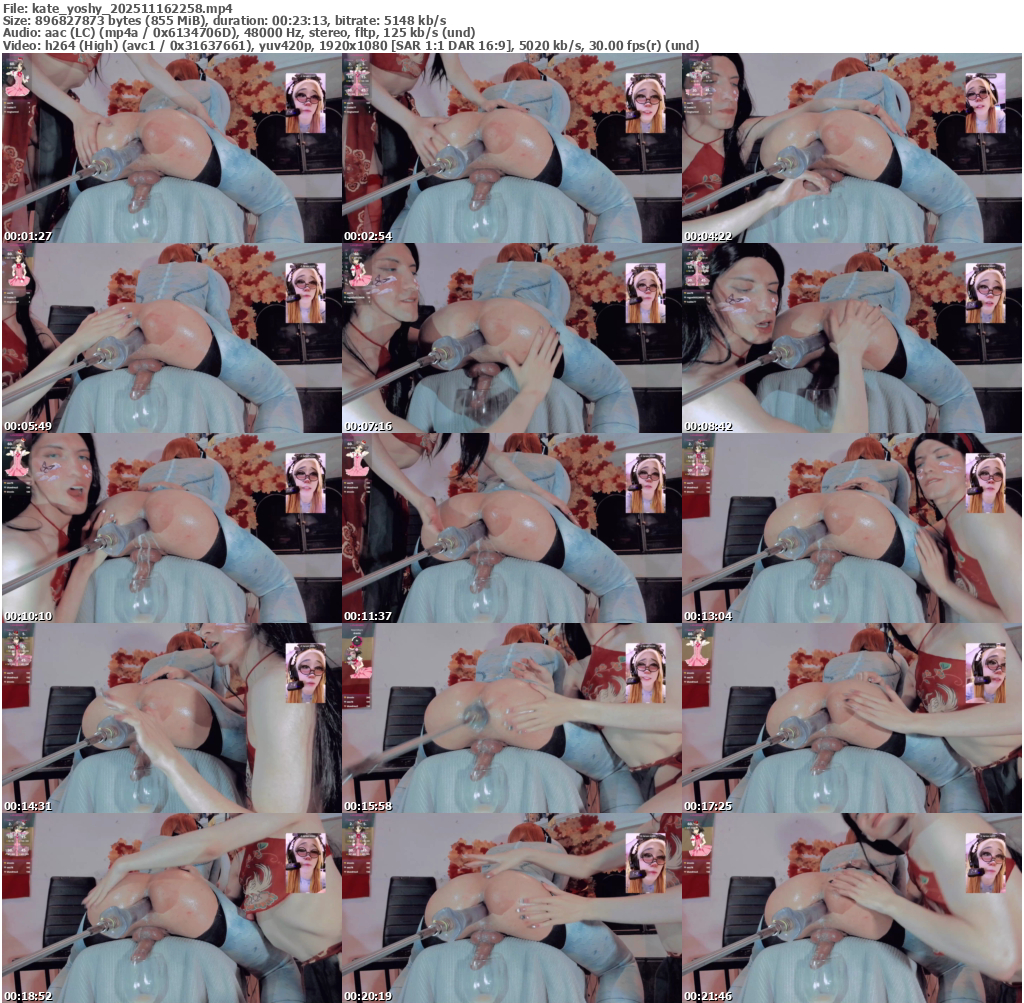Click the Audio codec info line
1024x1003 pixels.
point(240,33)
